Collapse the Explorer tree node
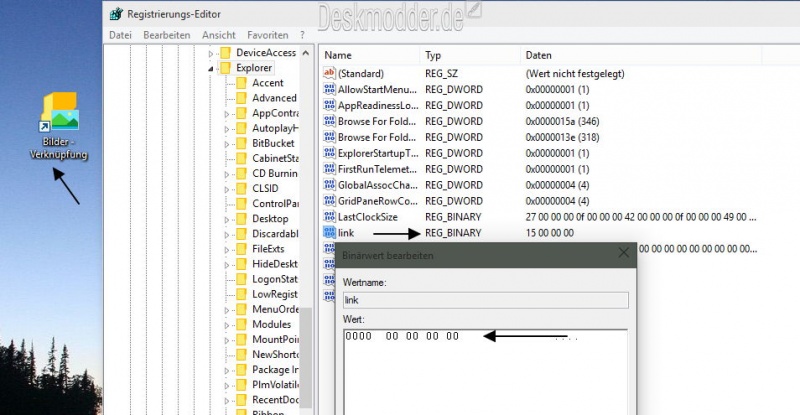Viewport: 800px width, 415px height. click(x=211, y=68)
